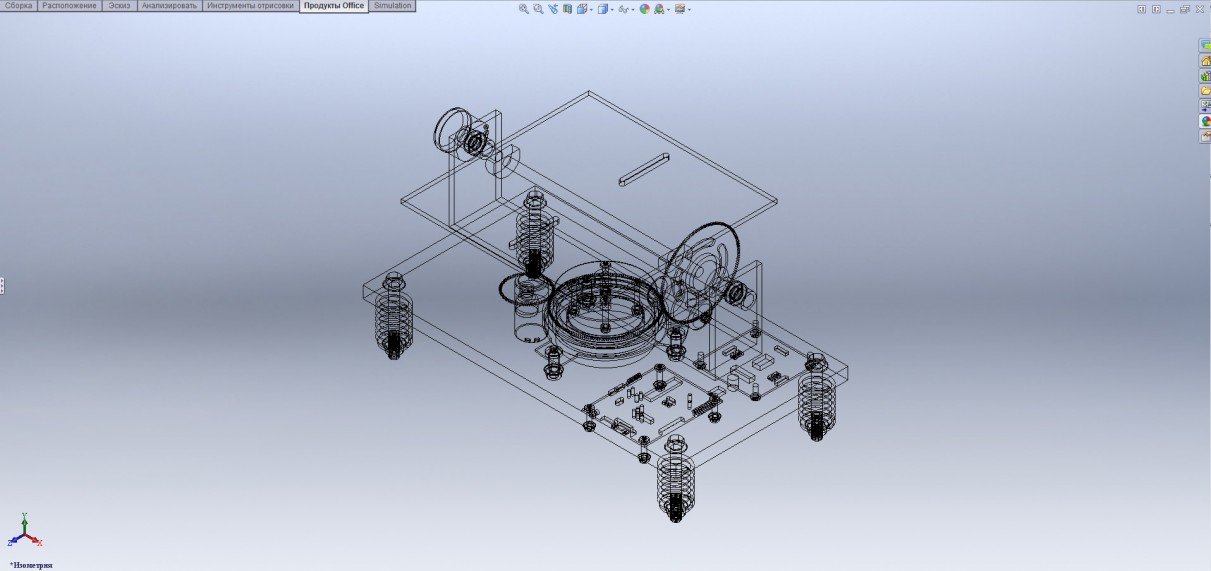Viewport: 1211px width, 571px height.
Task: Switch to the Эскиз tab
Action: tap(119, 6)
